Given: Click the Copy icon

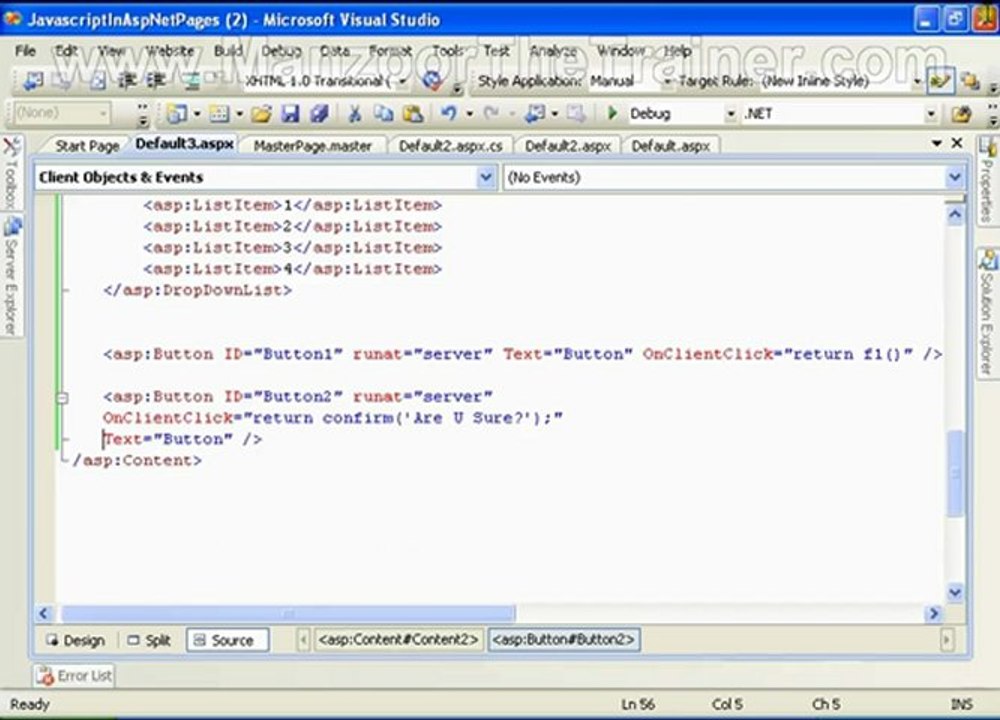Looking at the screenshot, I should click(x=383, y=114).
